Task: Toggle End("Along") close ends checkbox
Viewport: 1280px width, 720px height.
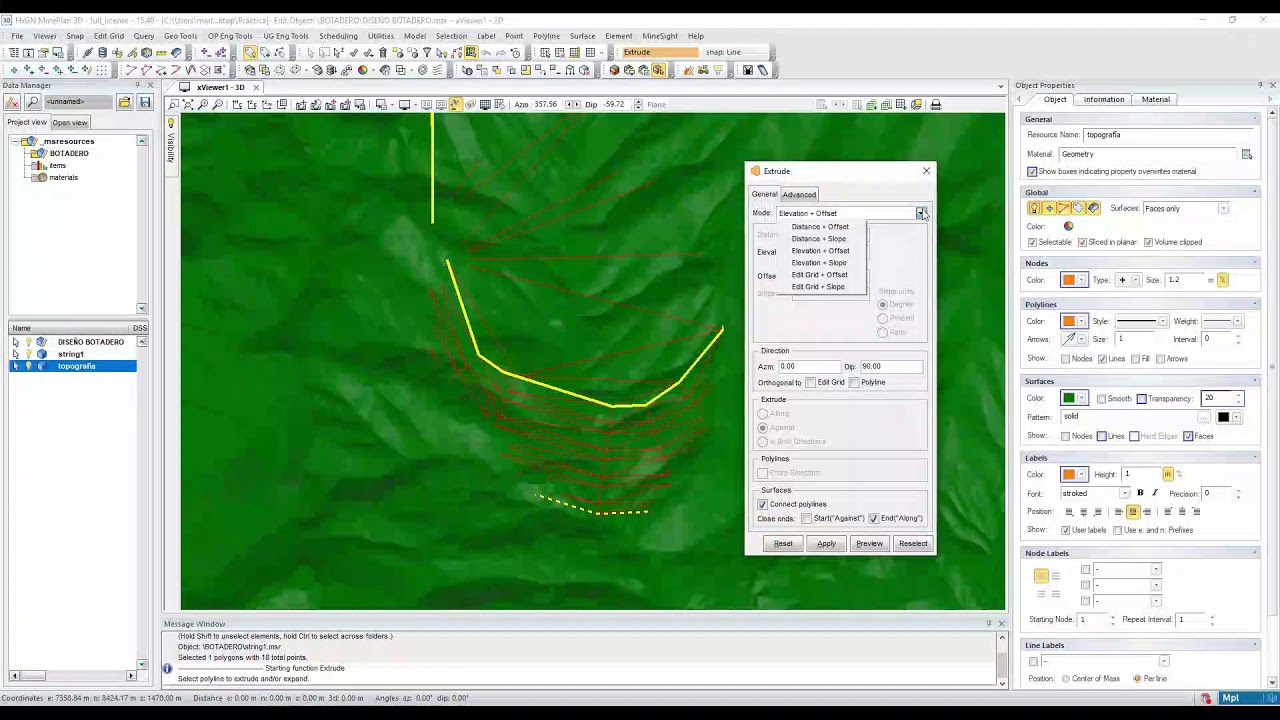Action: click(x=874, y=518)
